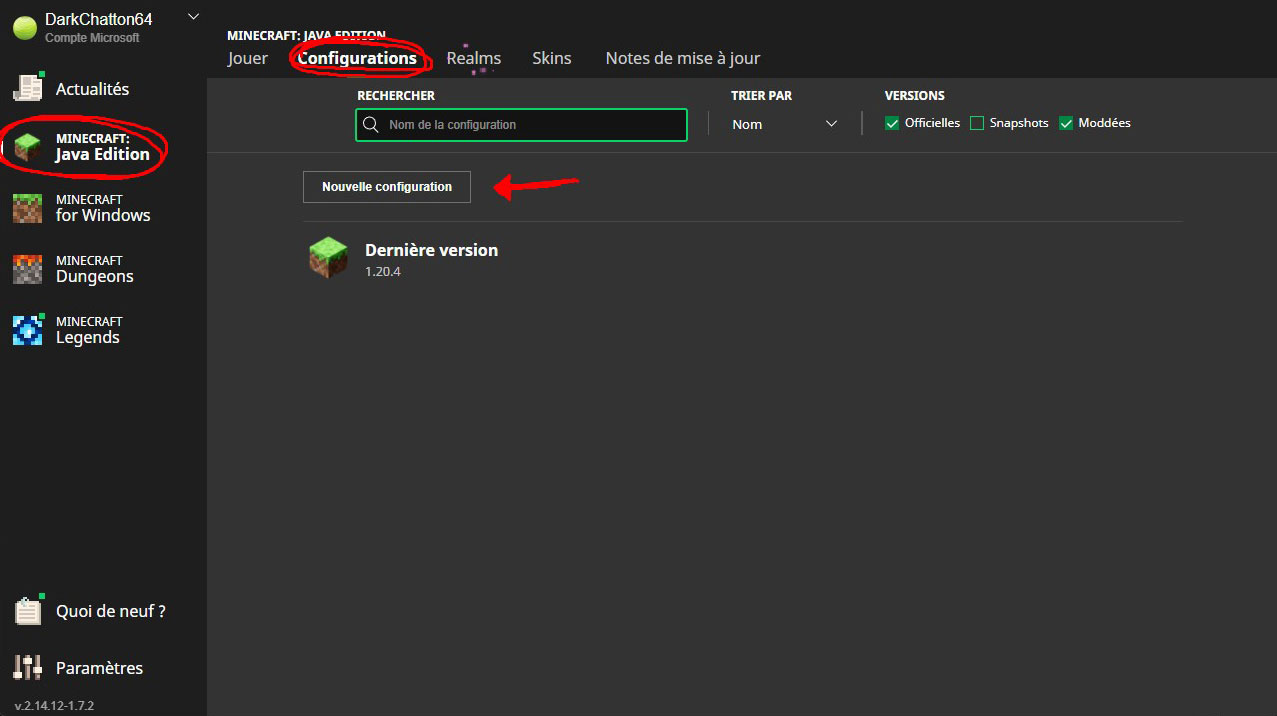Select the Dernière version configuration entry
Screen dimensions: 1277x716
742,259
